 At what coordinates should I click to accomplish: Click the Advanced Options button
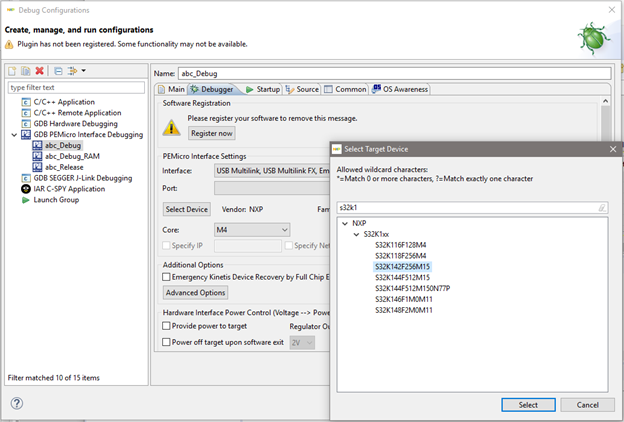tap(195, 293)
